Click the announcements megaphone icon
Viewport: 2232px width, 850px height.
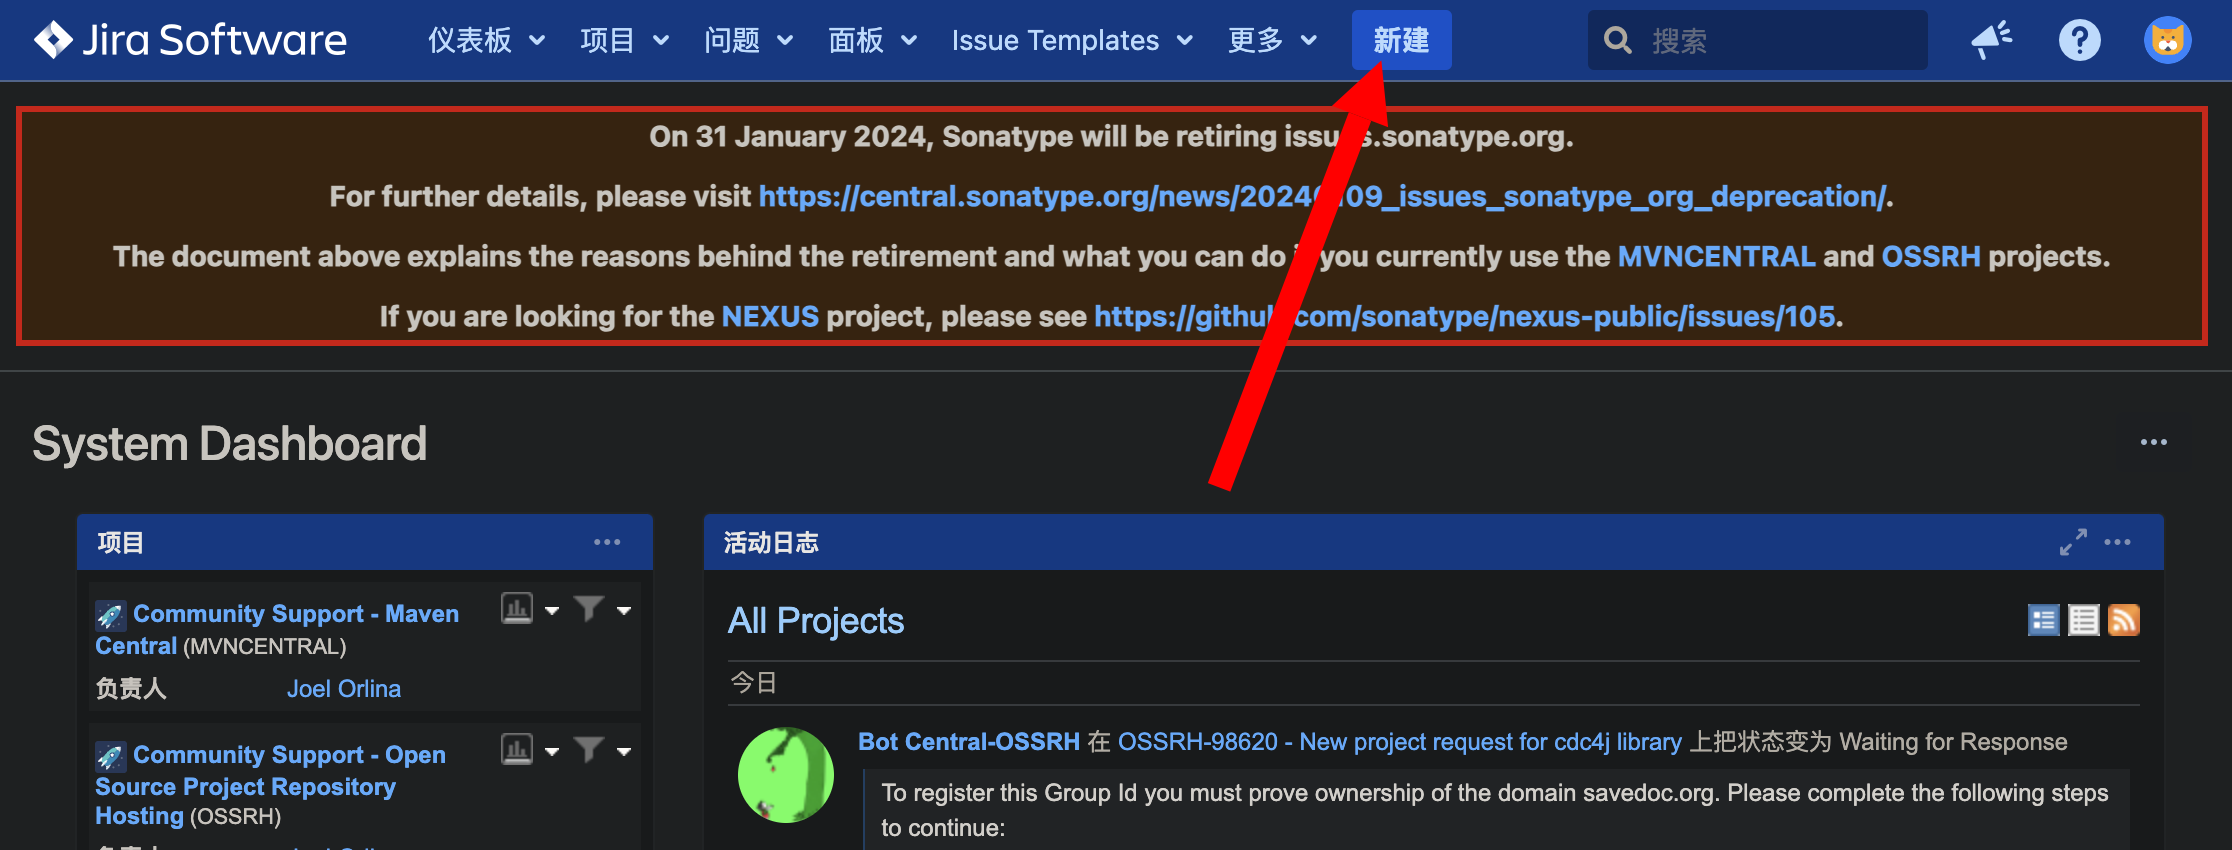pos(1991,40)
